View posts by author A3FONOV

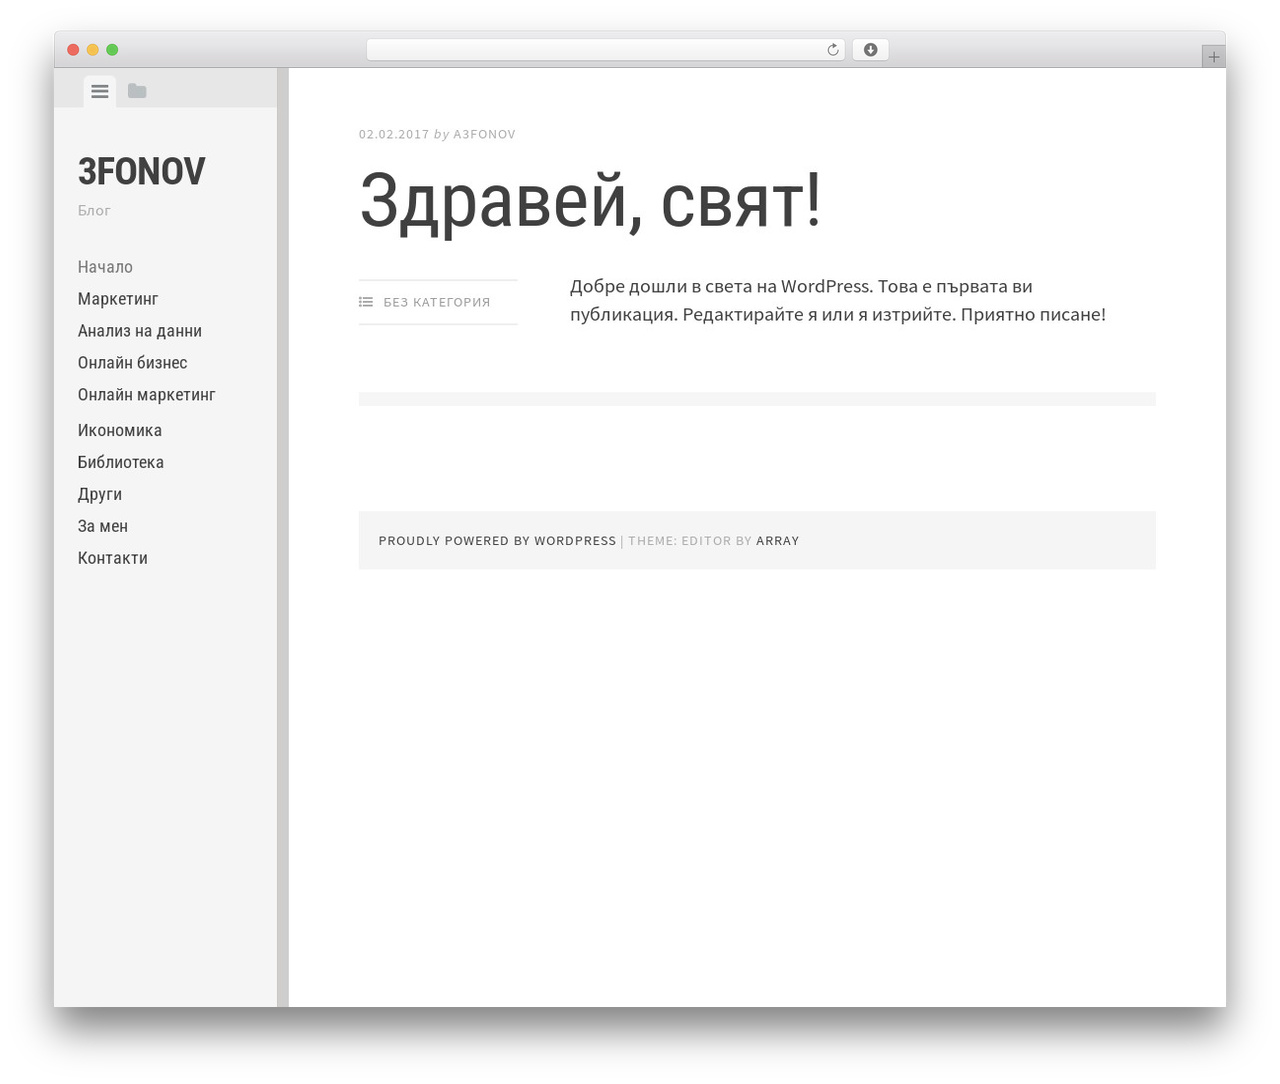[x=484, y=134]
